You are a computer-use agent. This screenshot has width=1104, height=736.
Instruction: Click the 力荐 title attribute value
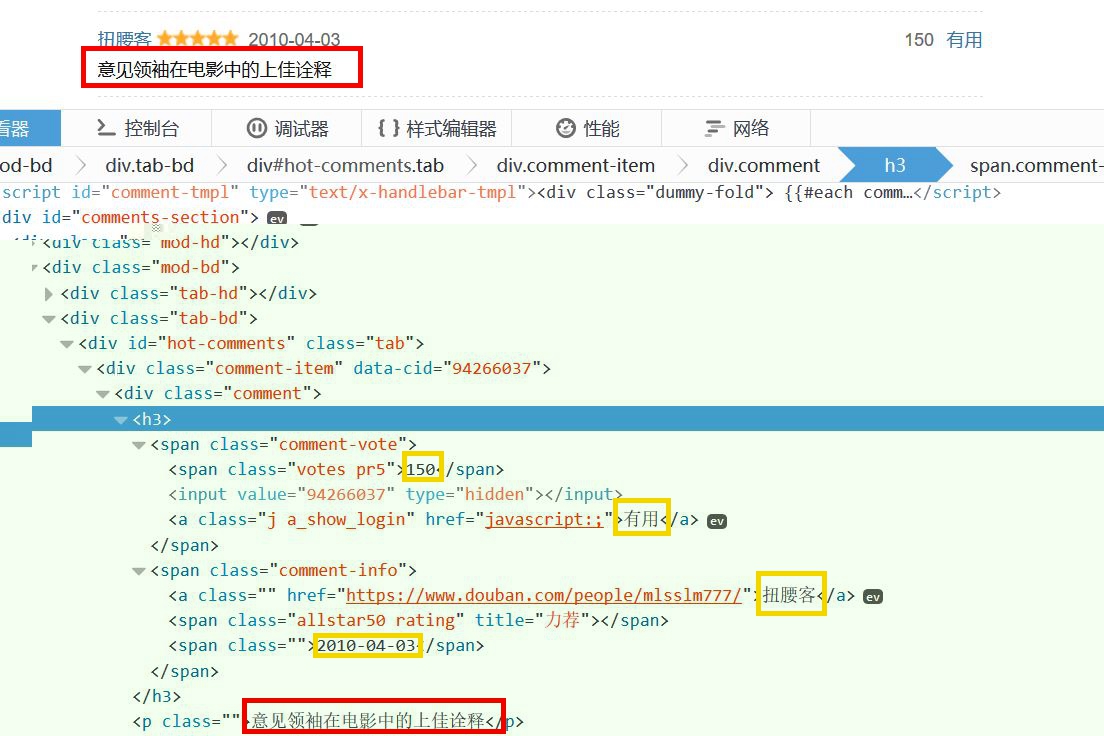[x=562, y=620]
